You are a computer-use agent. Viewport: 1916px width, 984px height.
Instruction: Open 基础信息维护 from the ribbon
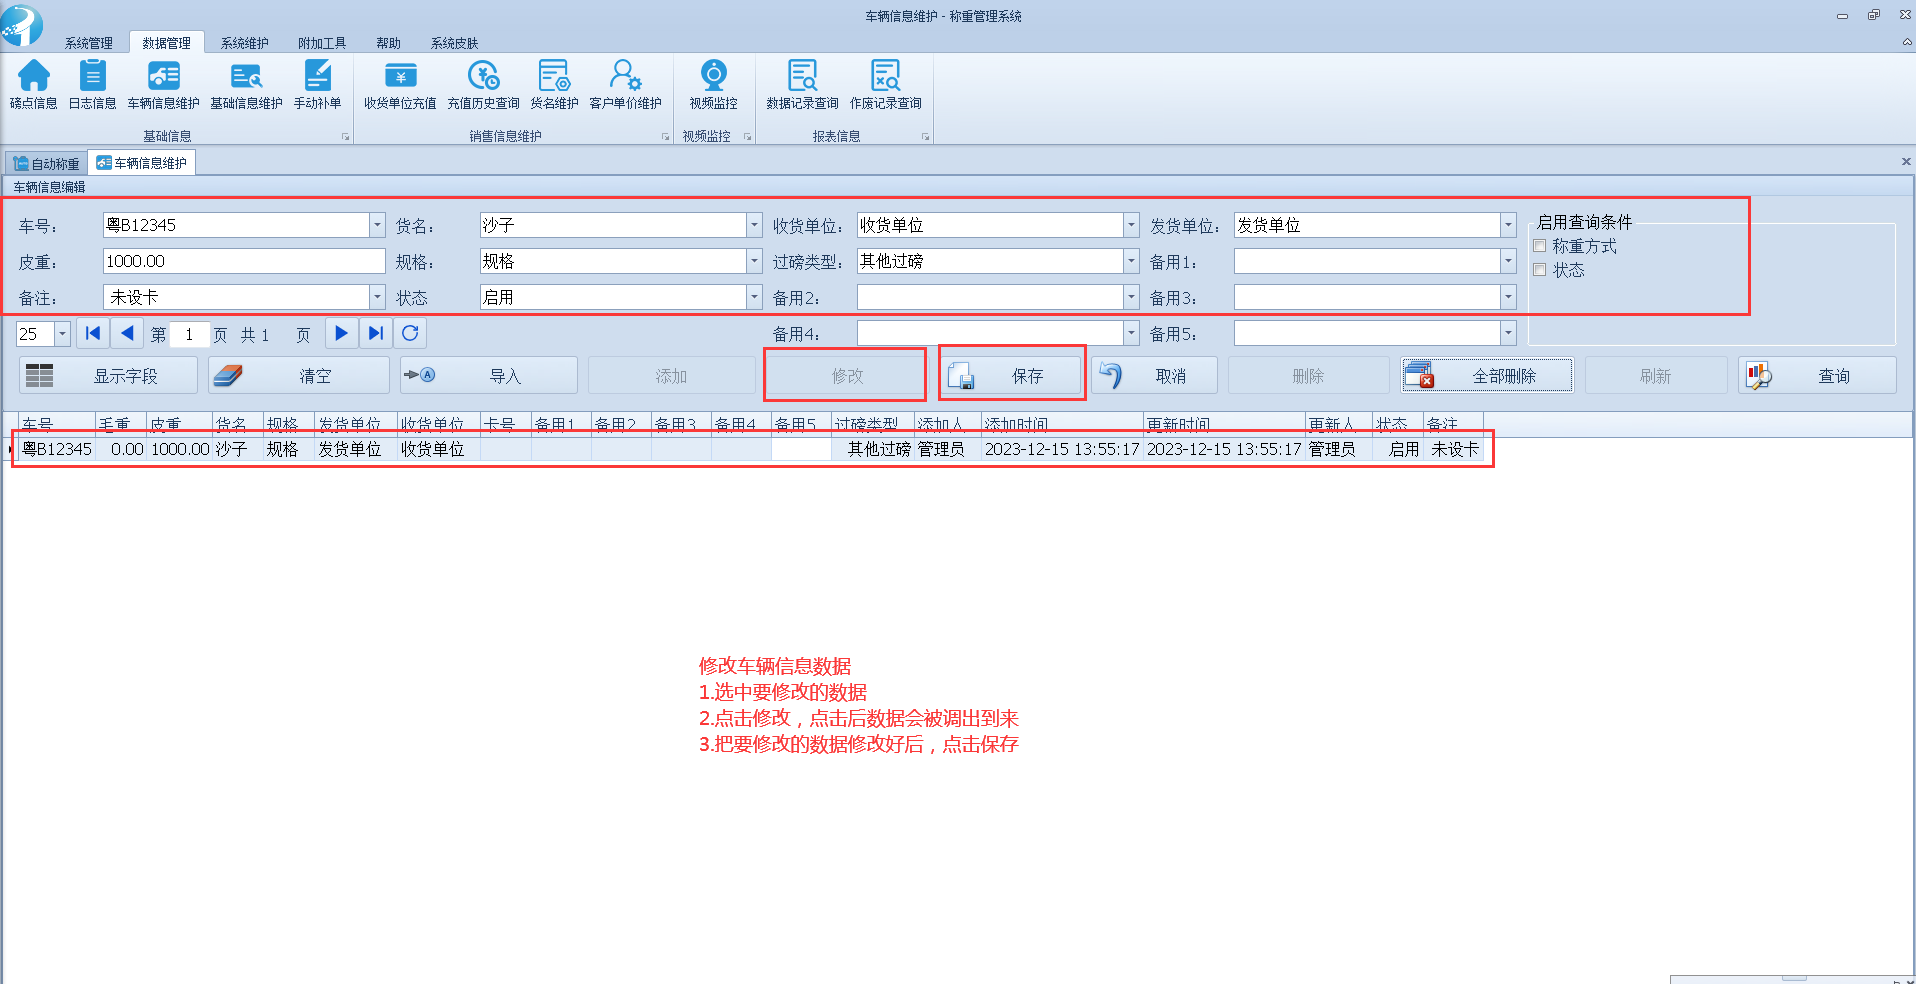[x=246, y=84]
